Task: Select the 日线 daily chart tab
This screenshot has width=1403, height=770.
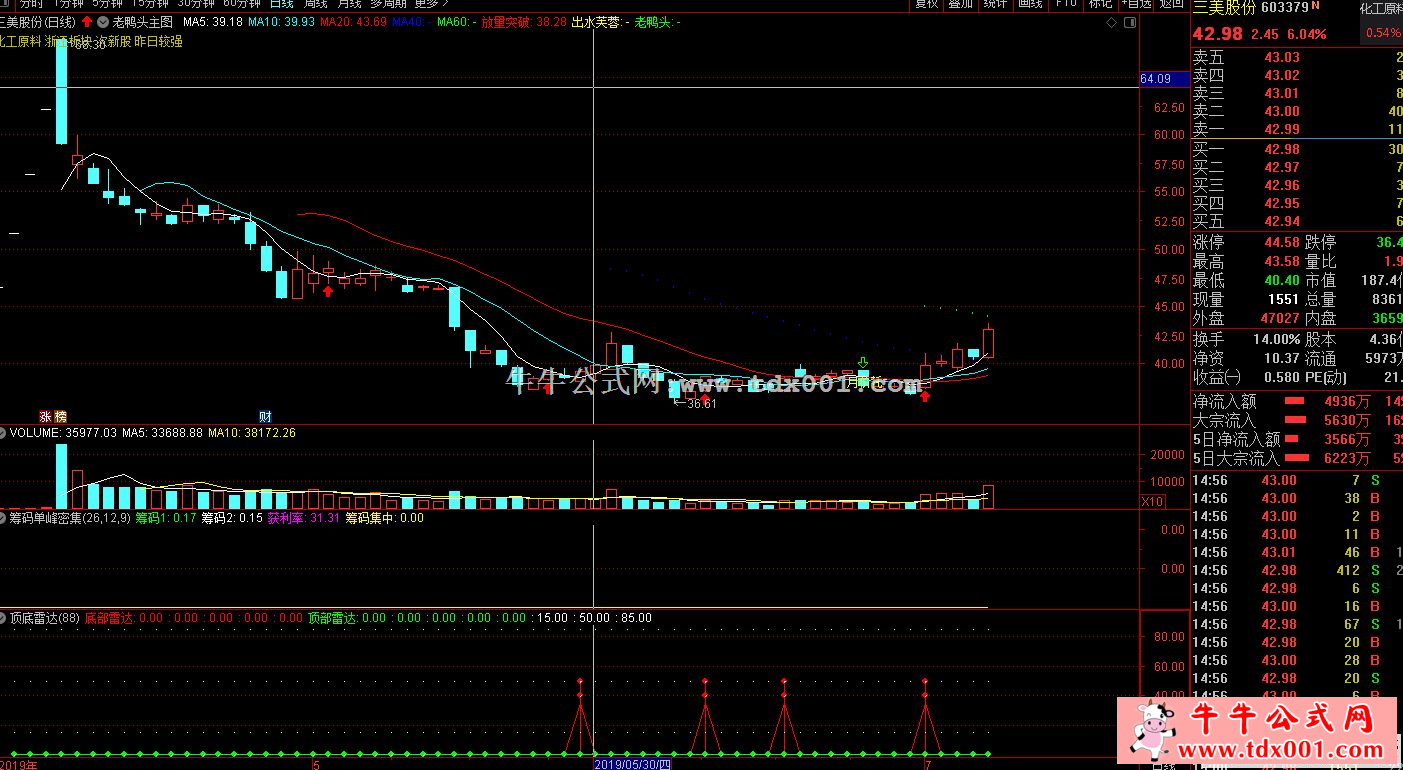Action: pyautogui.click(x=282, y=4)
